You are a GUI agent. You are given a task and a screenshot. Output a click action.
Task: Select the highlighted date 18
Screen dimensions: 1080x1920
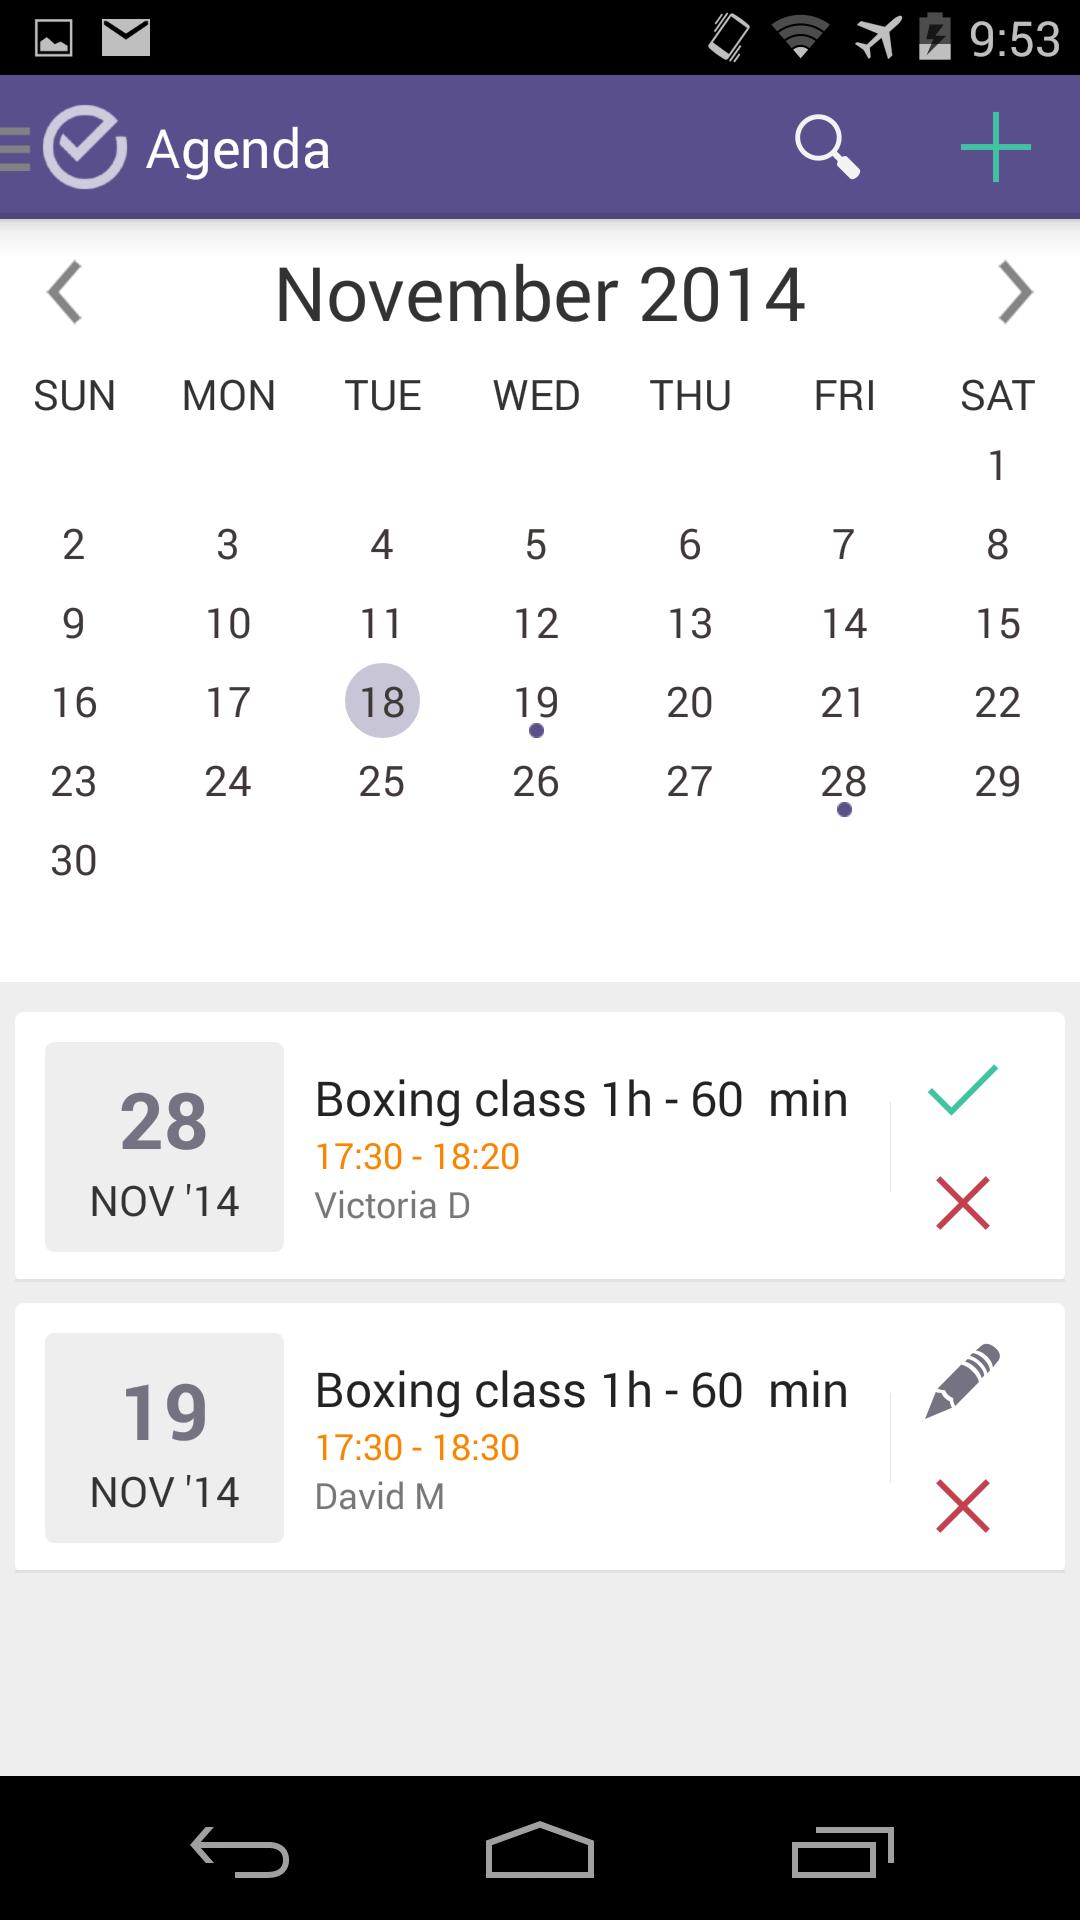coord(381,701)
